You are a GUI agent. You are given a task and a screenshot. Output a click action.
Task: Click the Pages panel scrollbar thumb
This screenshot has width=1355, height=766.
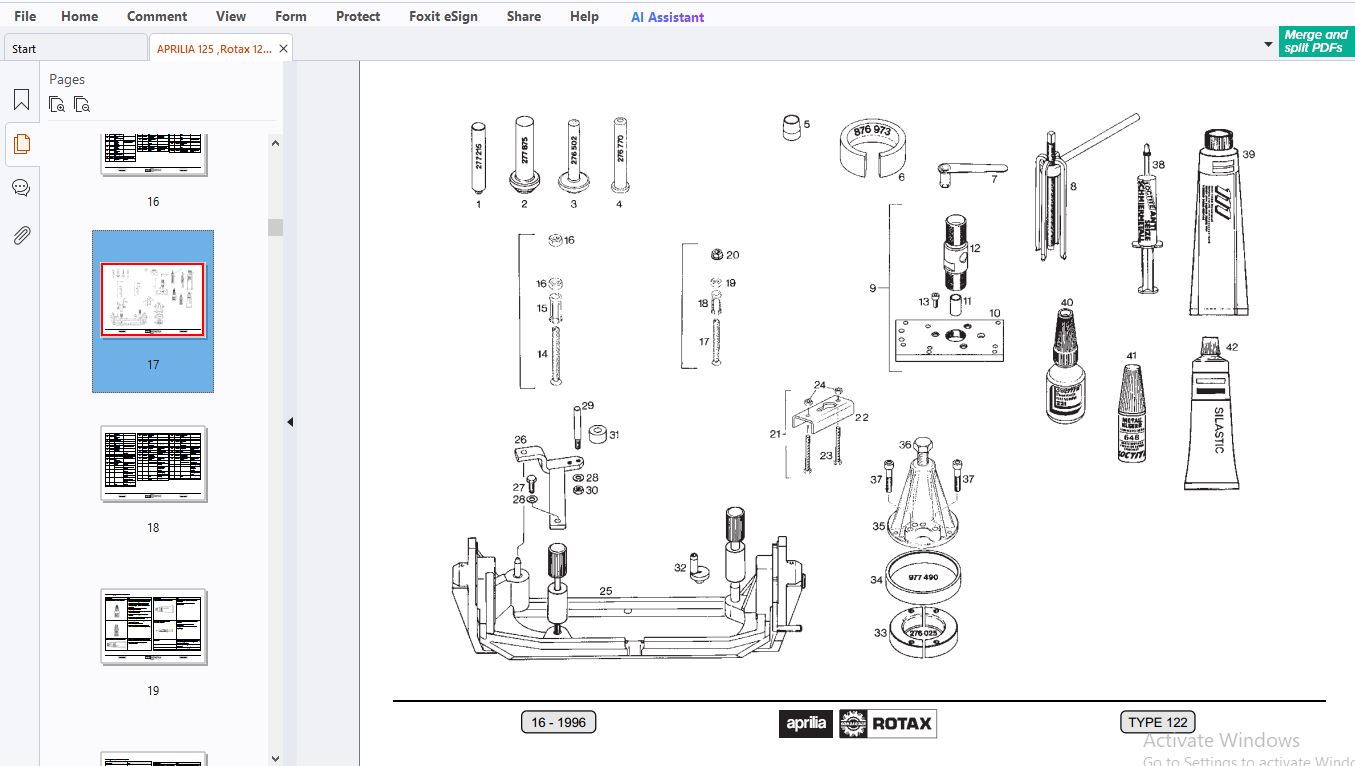[x=275, y=227]
